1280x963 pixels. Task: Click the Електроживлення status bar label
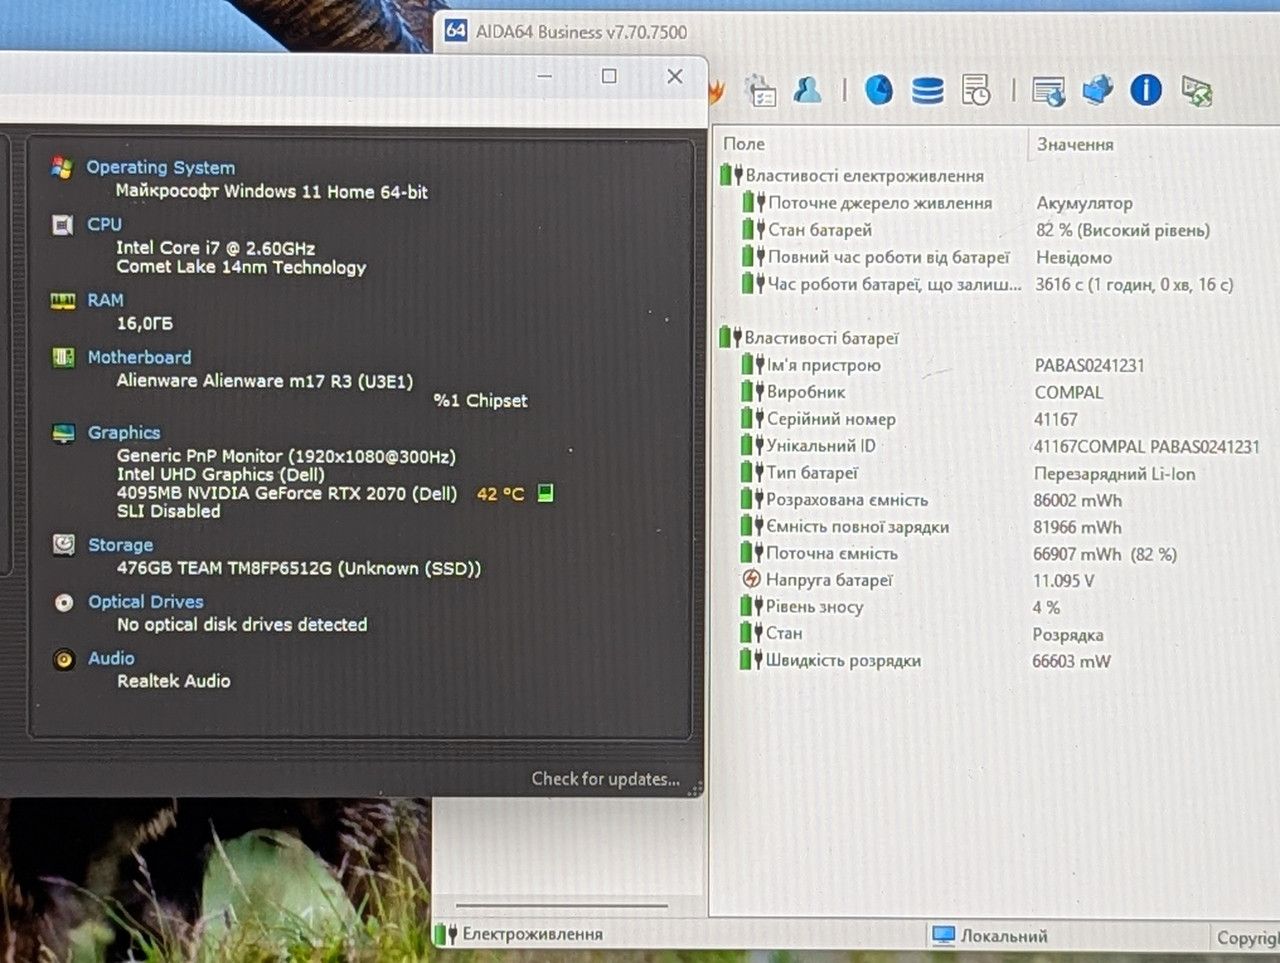532,934
